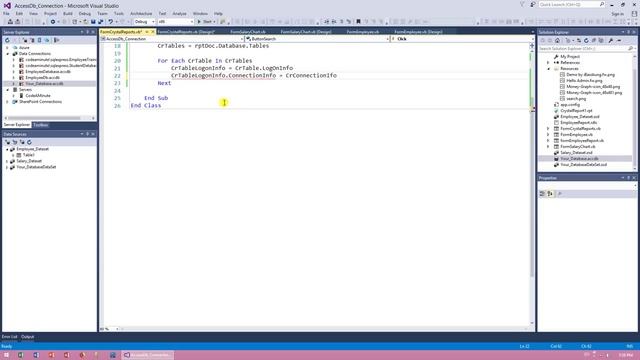Click the Server Explorer horizontal scrollbar
The image size is (640, 360).
(49, 118)
